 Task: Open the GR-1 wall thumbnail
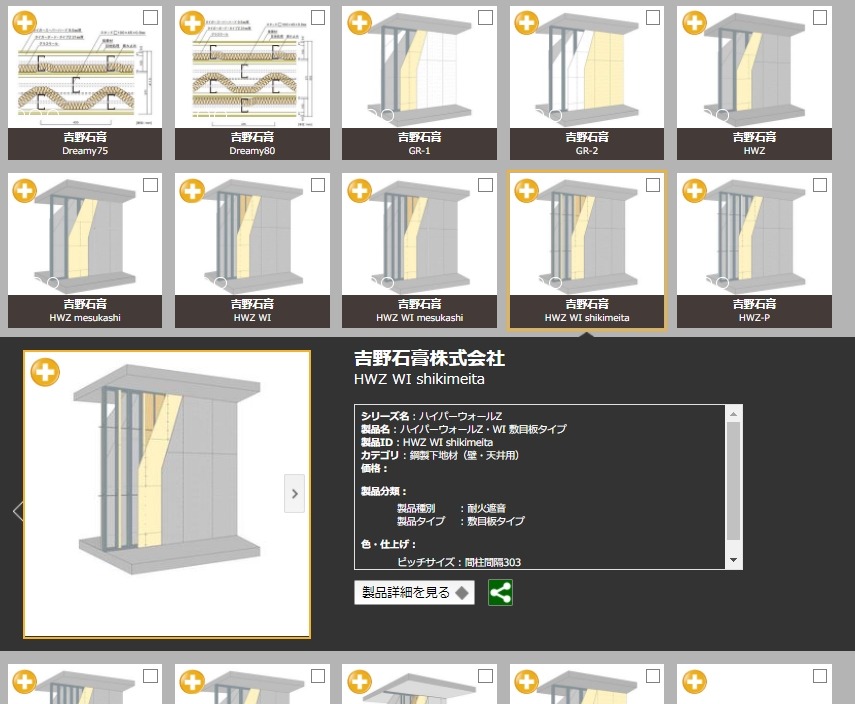(x=419, y=67)
